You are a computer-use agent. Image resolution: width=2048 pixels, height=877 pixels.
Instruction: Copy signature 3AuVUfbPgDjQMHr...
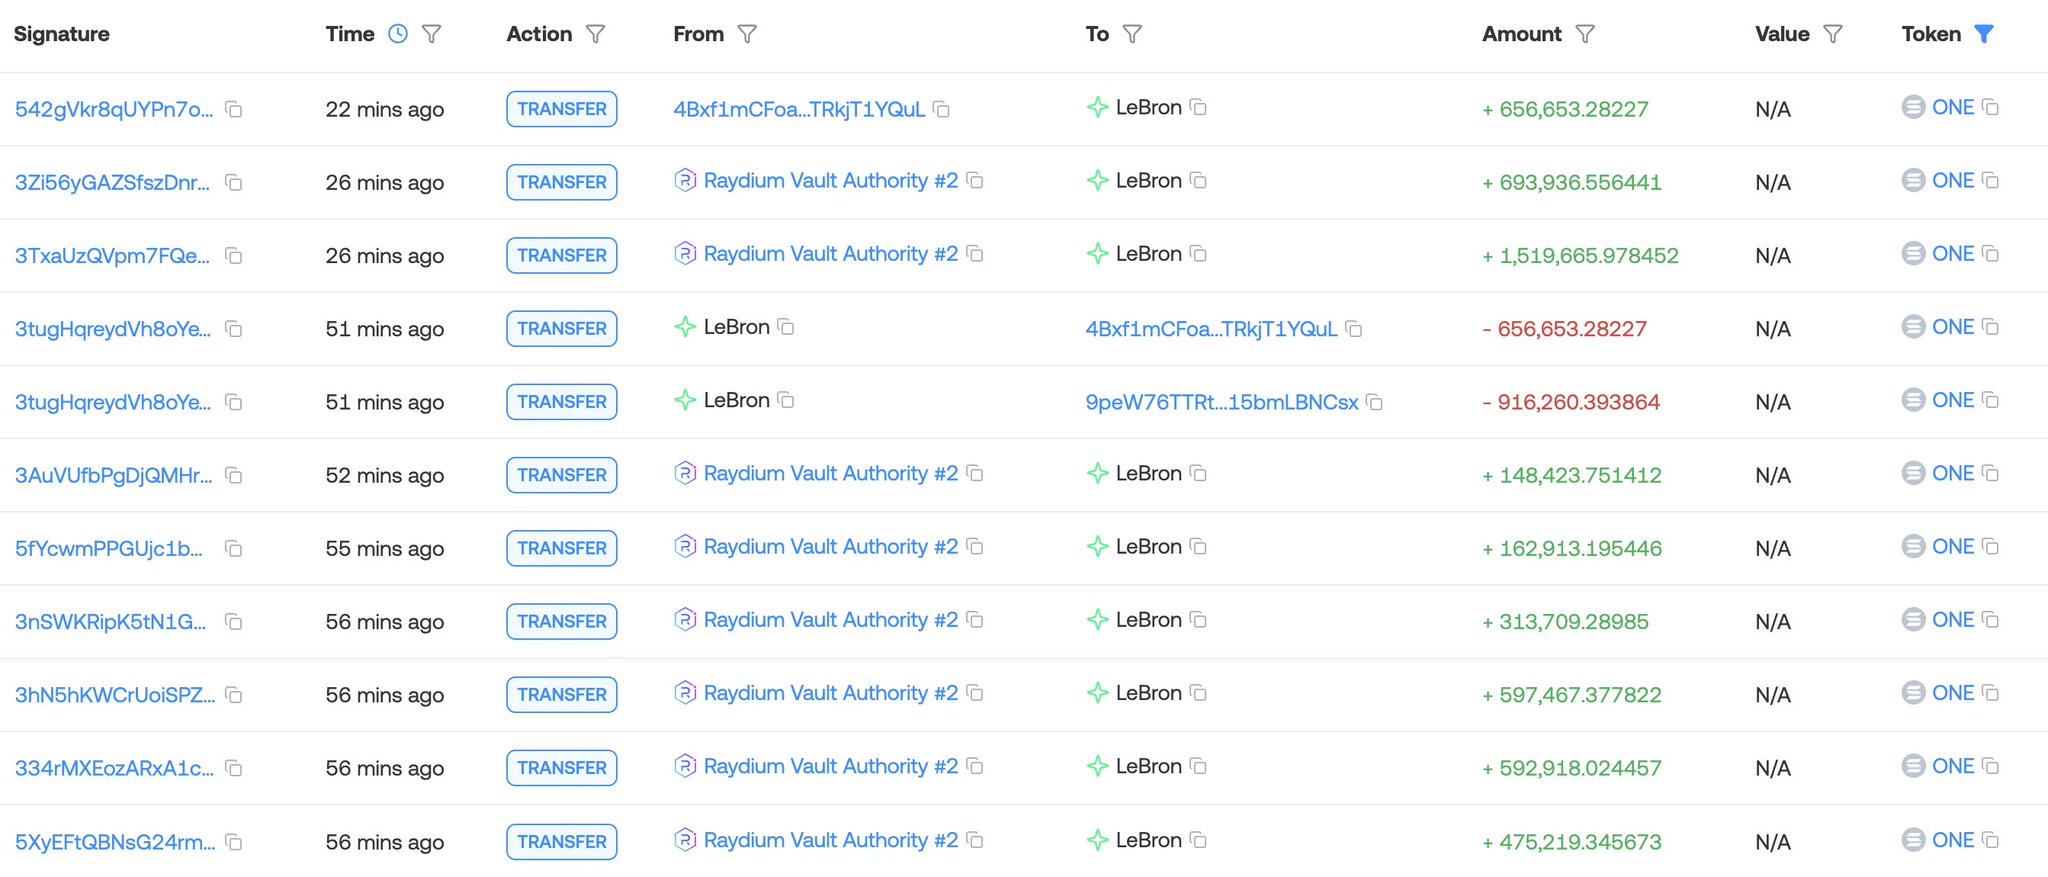click(x=234, y=475)
